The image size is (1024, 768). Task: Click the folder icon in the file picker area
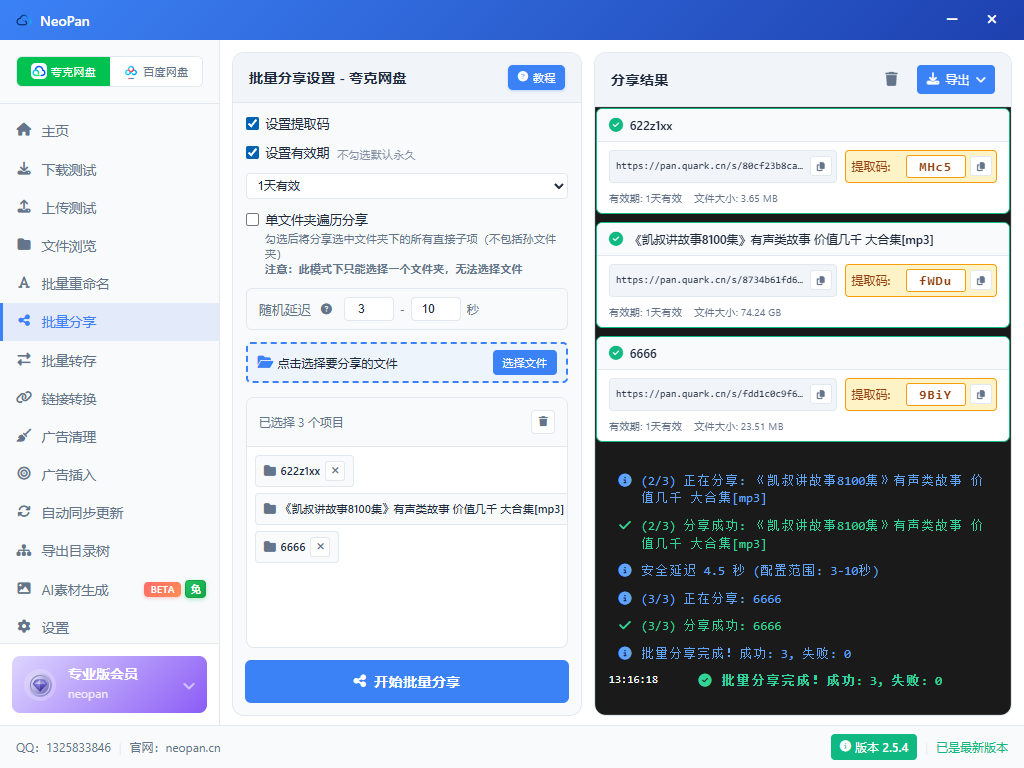click(x=264, y=362)
